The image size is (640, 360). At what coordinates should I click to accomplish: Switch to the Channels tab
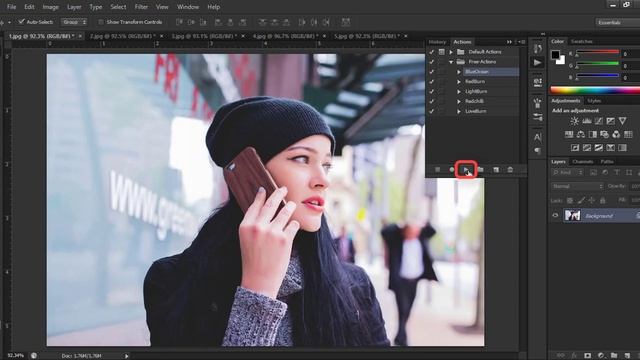(582, 162)
